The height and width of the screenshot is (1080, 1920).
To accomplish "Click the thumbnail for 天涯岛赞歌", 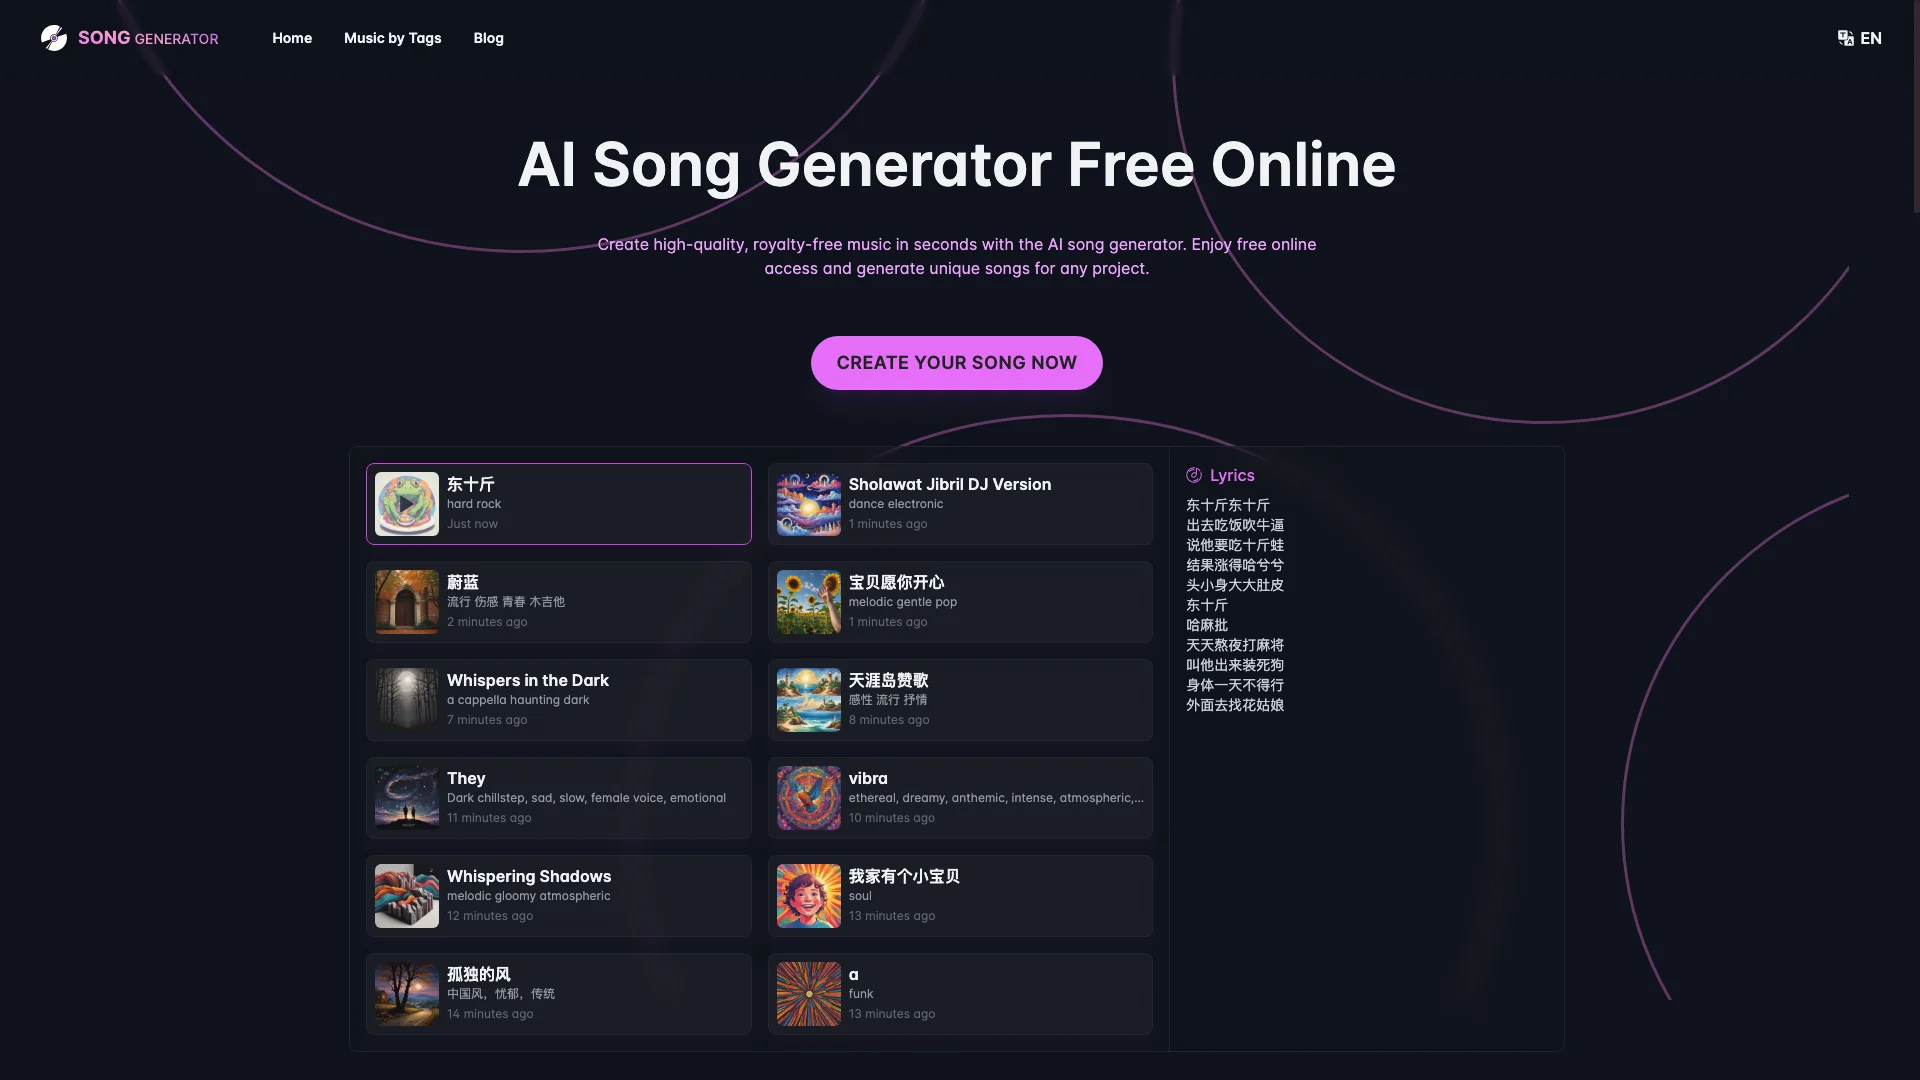I will pyautogui.click(x=807, y=699).
